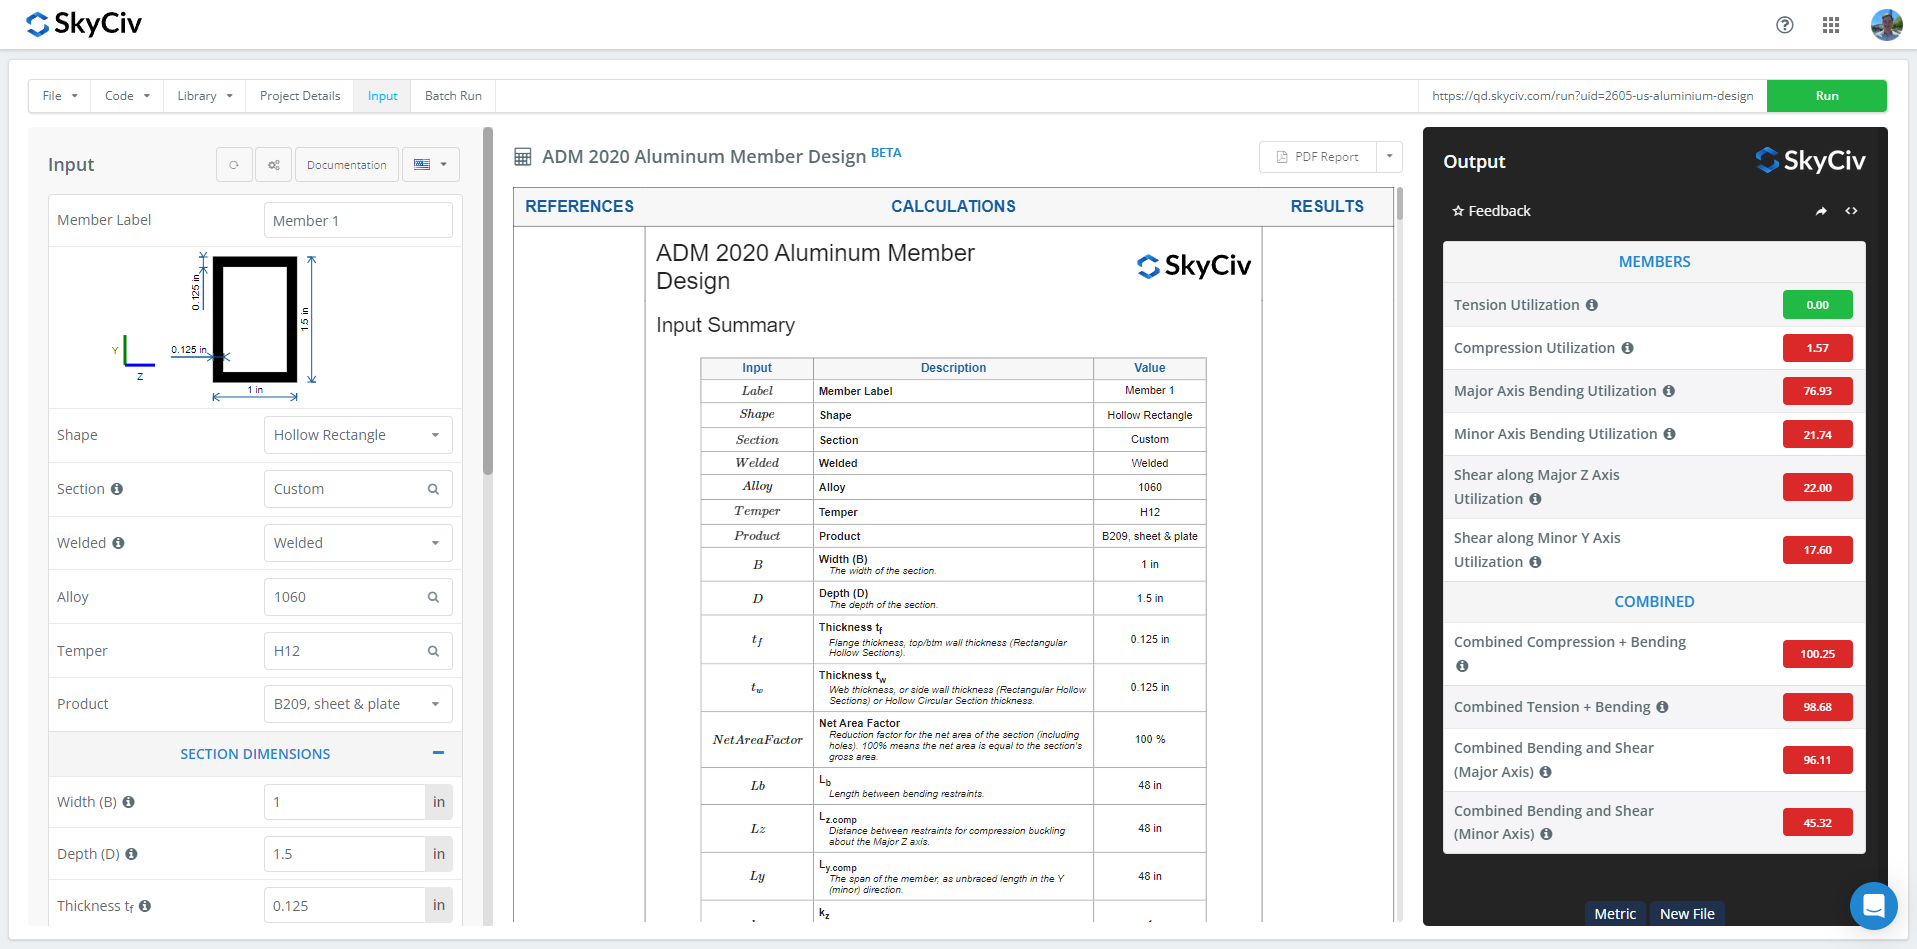The width and height of the screenshot is (1917, 949).
Task: Click the share arrow in Output panel
Action: coord(1821,211)
